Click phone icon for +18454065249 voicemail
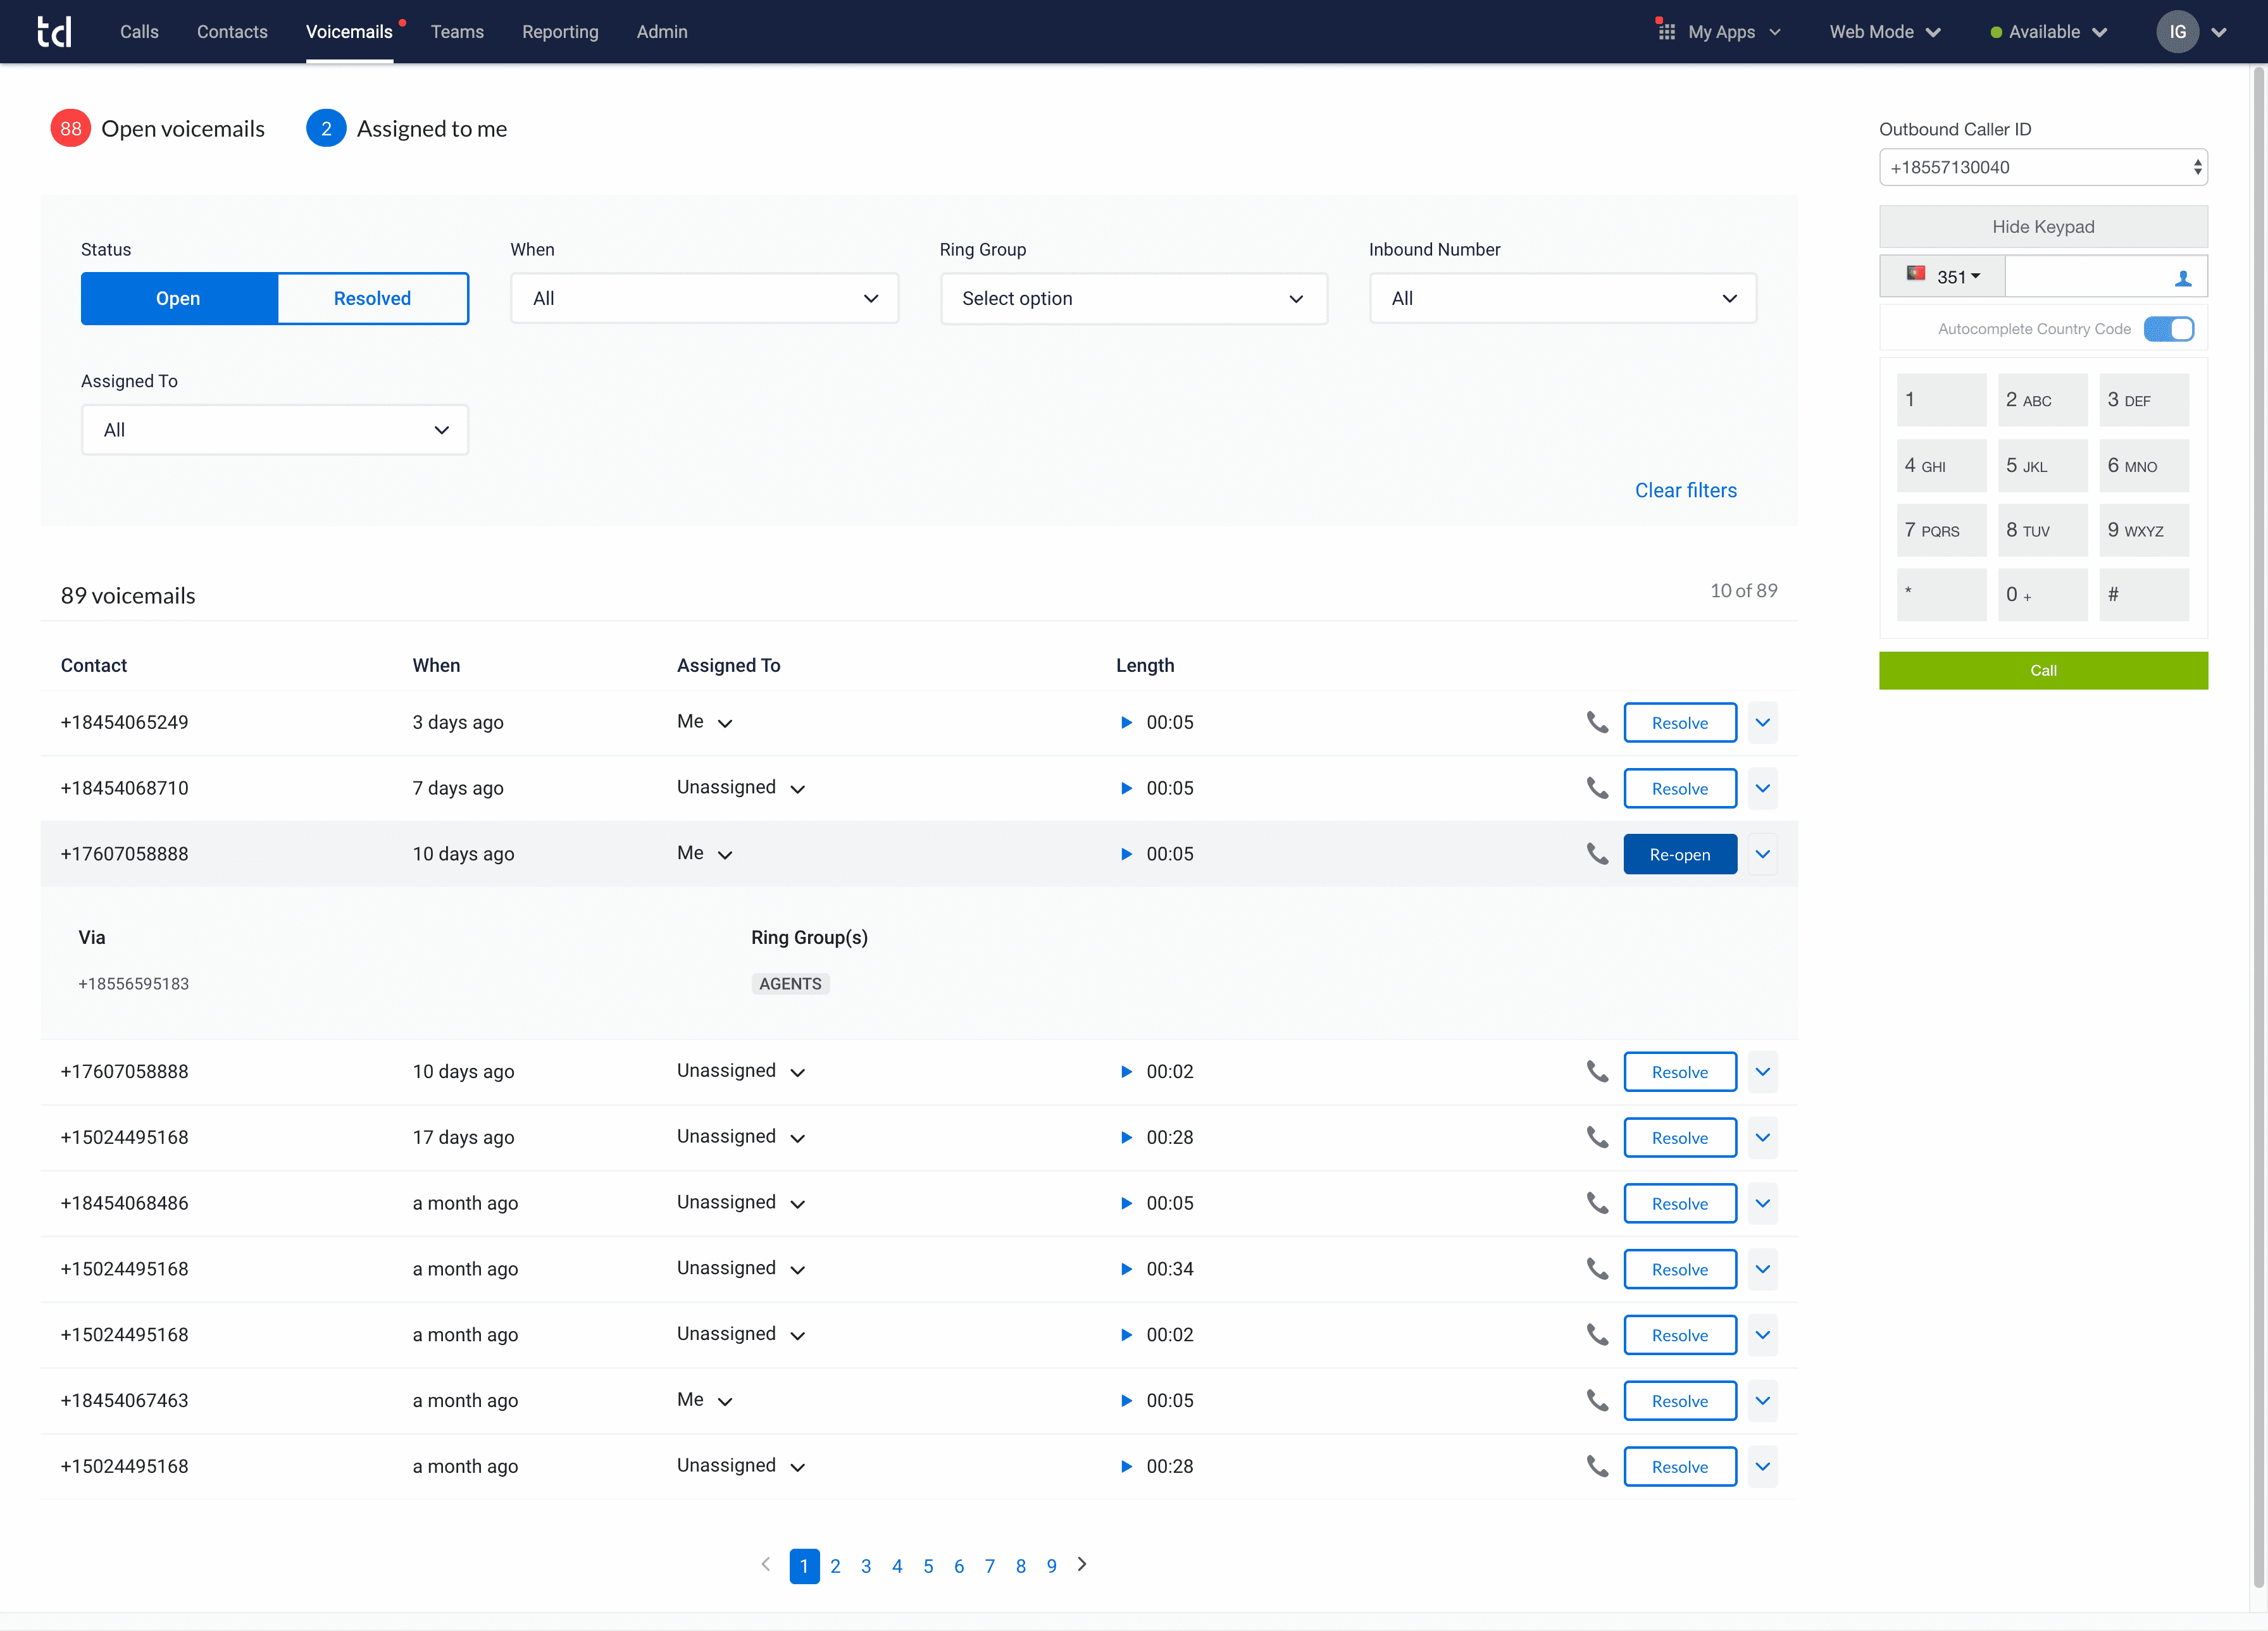Image resolution: width=2268 pixels, height=1631 pixels. 1597,722
